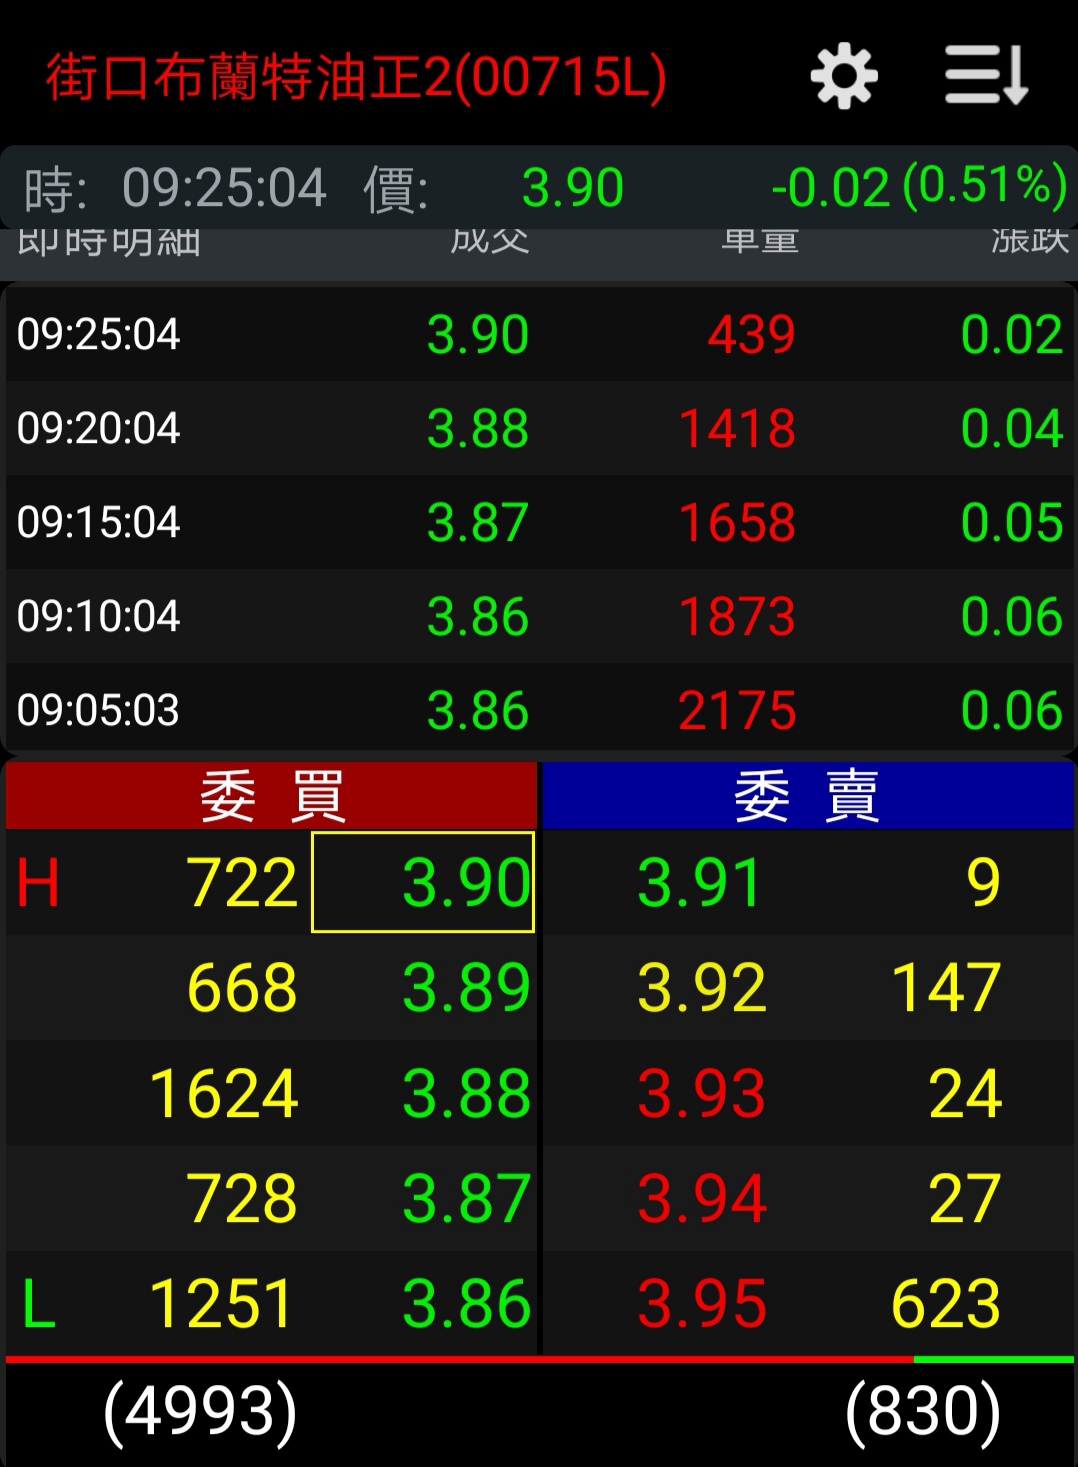This screenshot has height=1467, width=1078.
Task: Tap the ask price 3.95
Action: coord(701,1304)
